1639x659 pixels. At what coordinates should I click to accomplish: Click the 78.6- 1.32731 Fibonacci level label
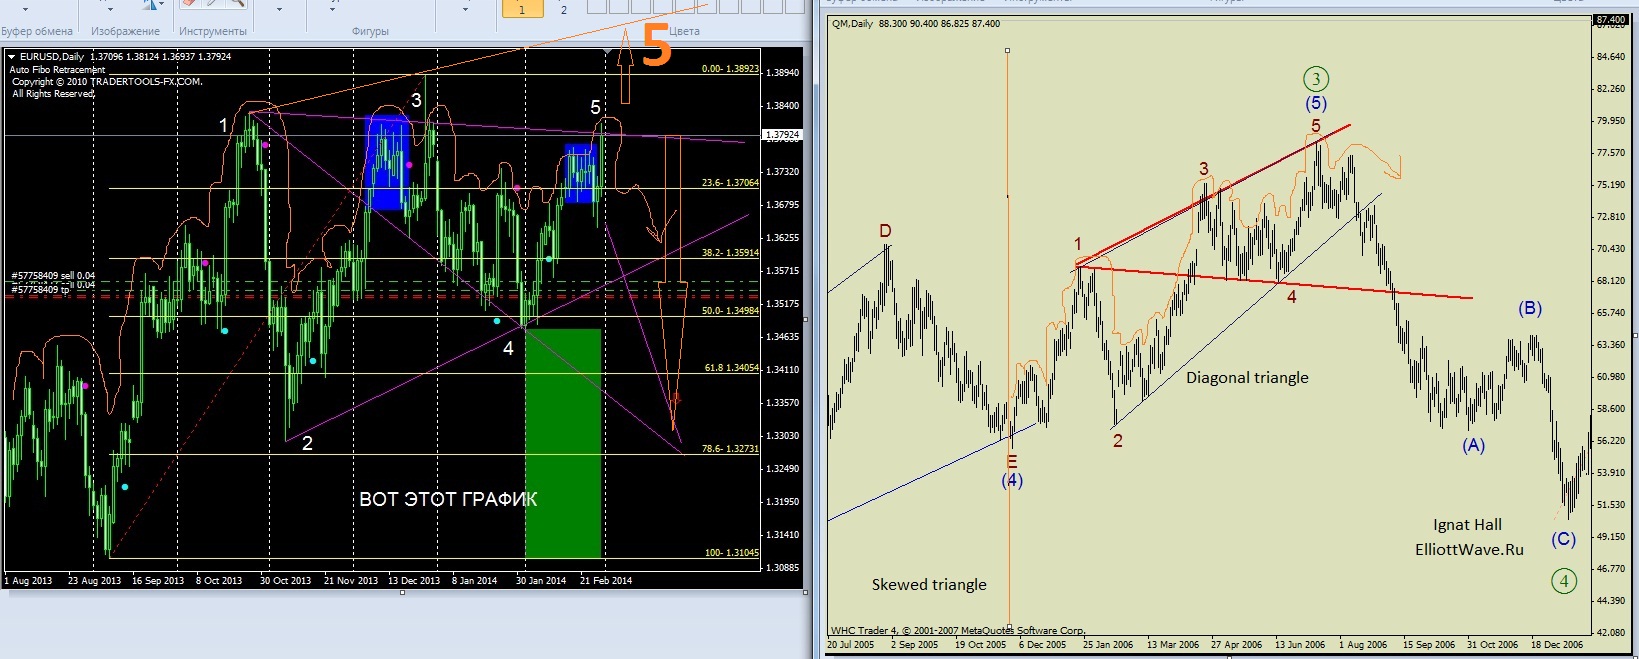(x=730, y=449)
